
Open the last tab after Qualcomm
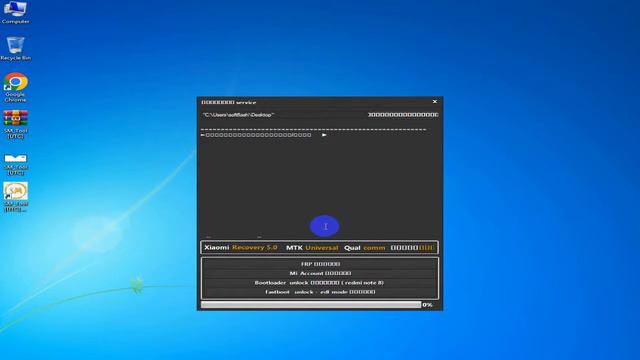[412, 248]
